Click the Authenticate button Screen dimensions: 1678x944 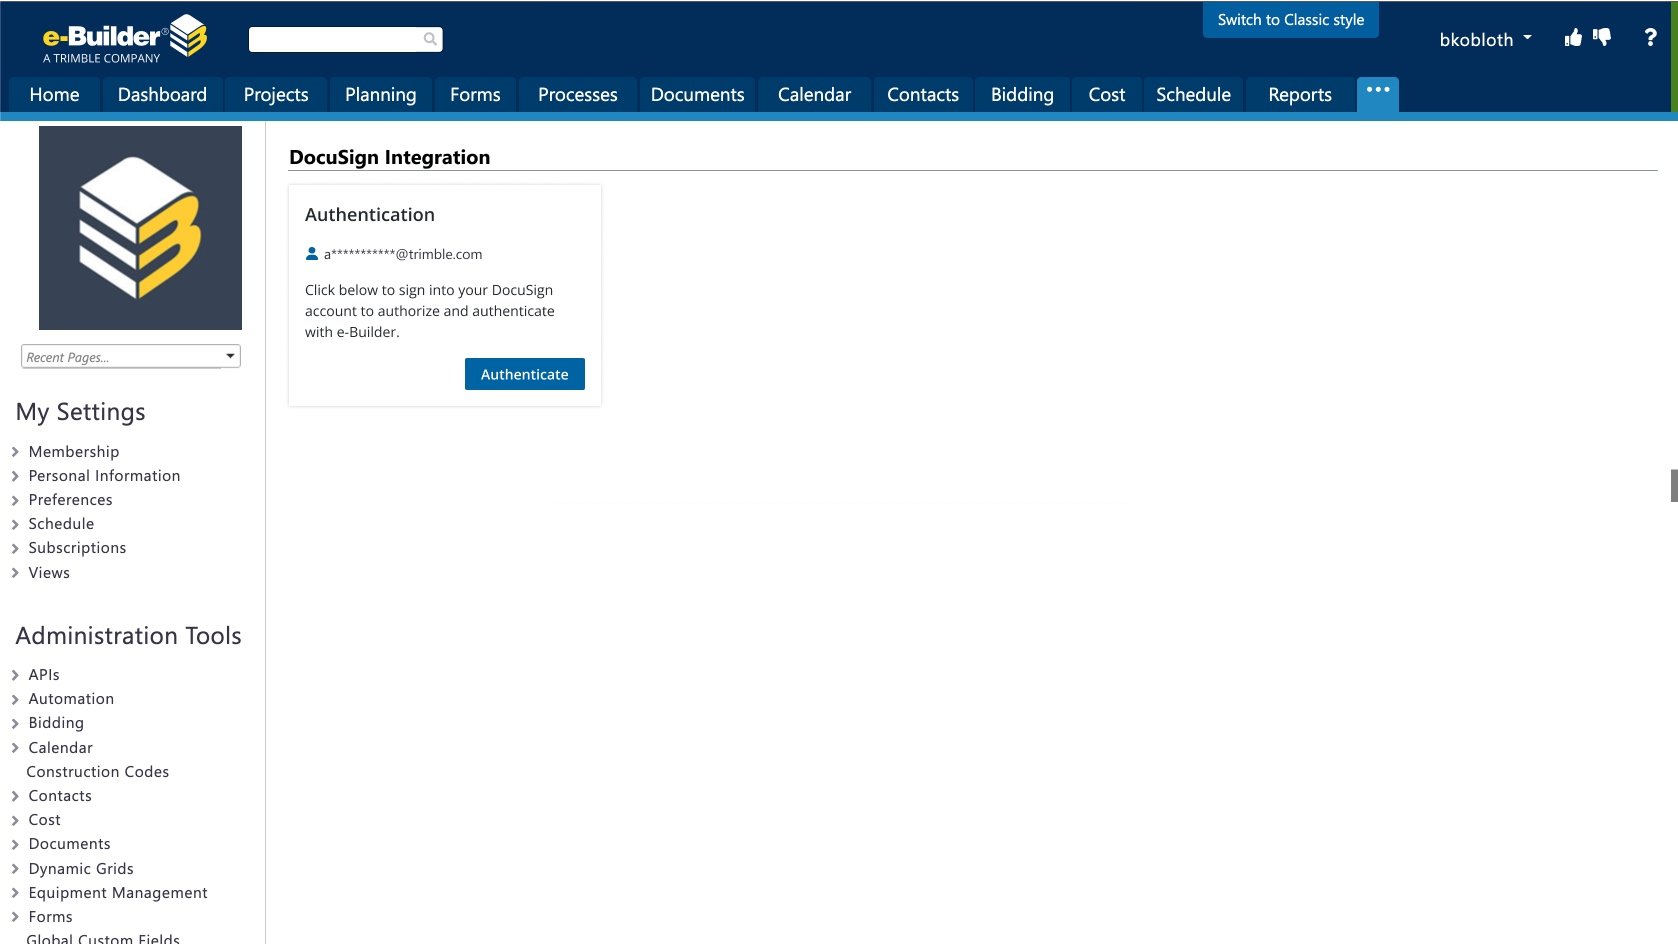click(525, 374)
